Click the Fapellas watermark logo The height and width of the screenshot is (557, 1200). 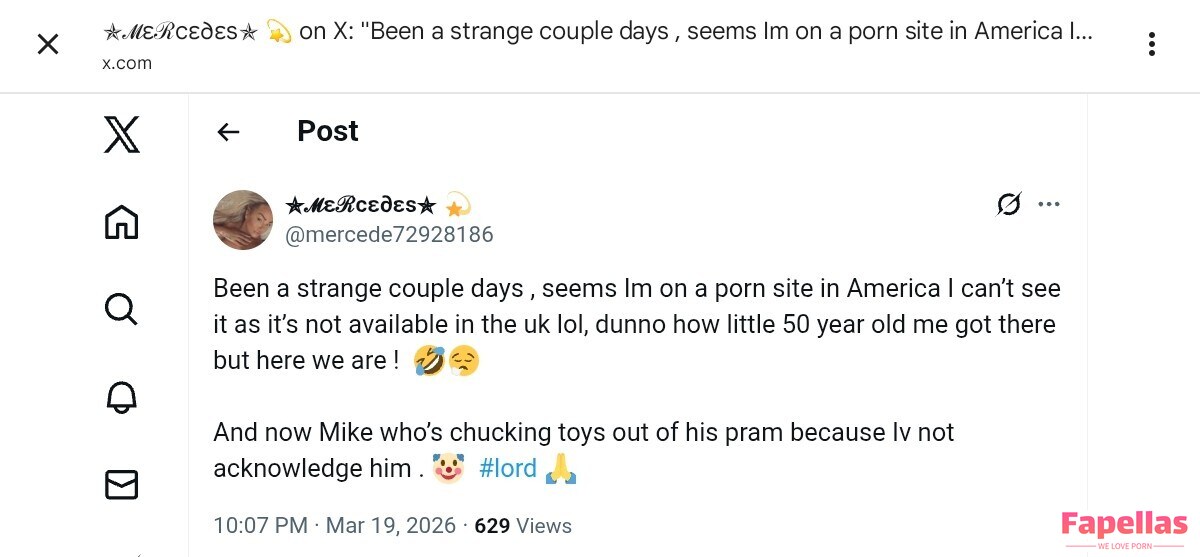(x=1124, y=529)
